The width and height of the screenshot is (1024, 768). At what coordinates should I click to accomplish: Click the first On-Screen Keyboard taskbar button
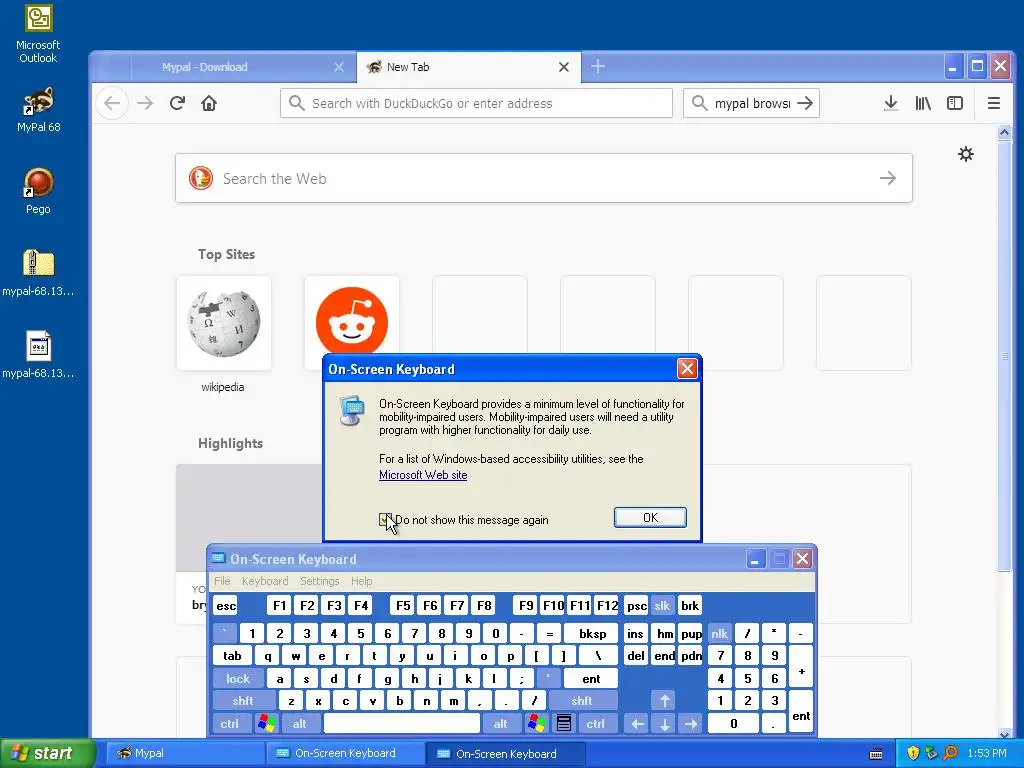pyautogui.click(x=345, y=753)
